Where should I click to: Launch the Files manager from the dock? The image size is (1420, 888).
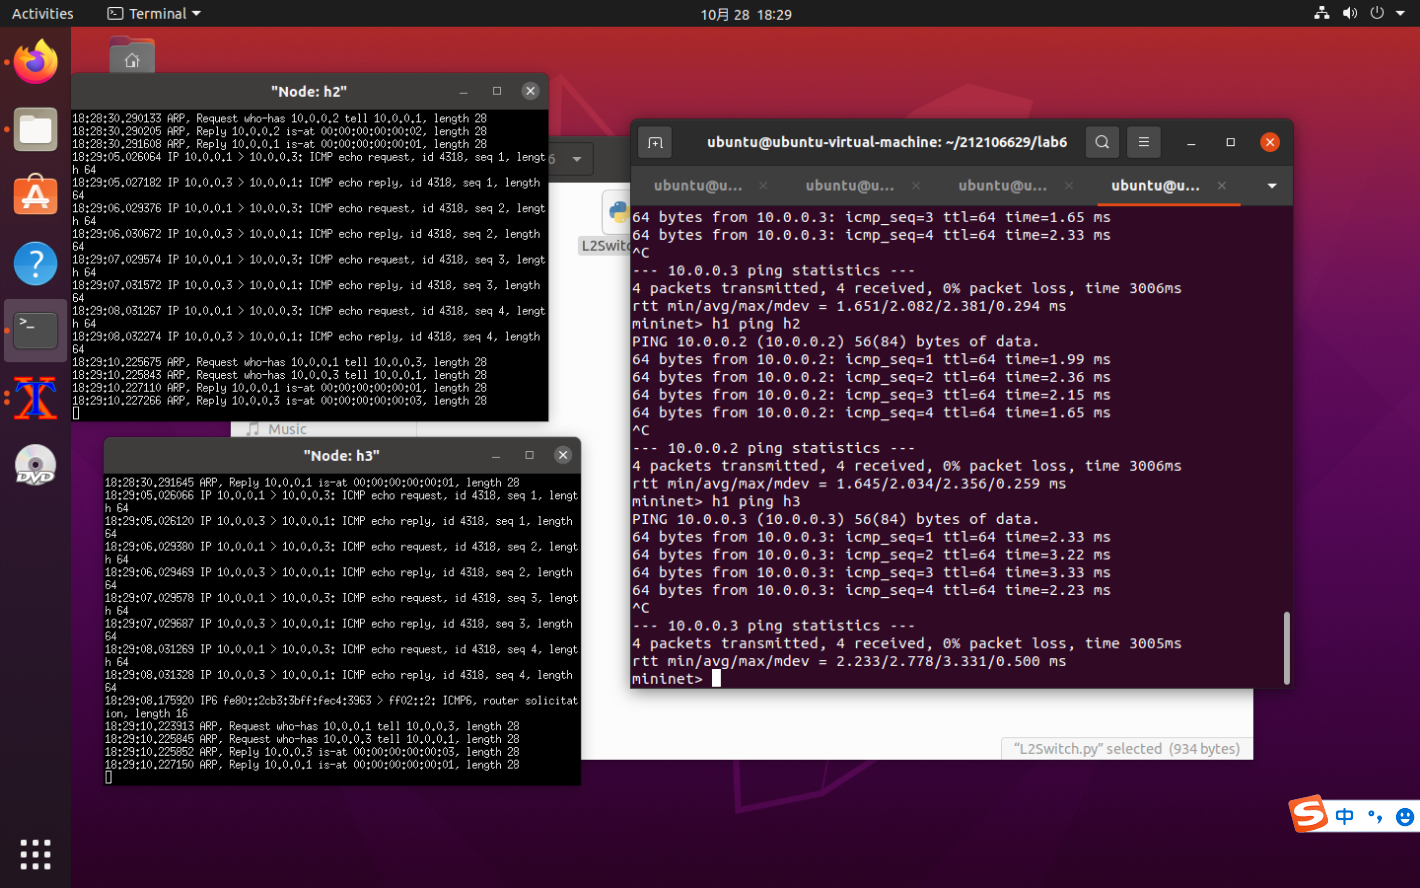35,130
